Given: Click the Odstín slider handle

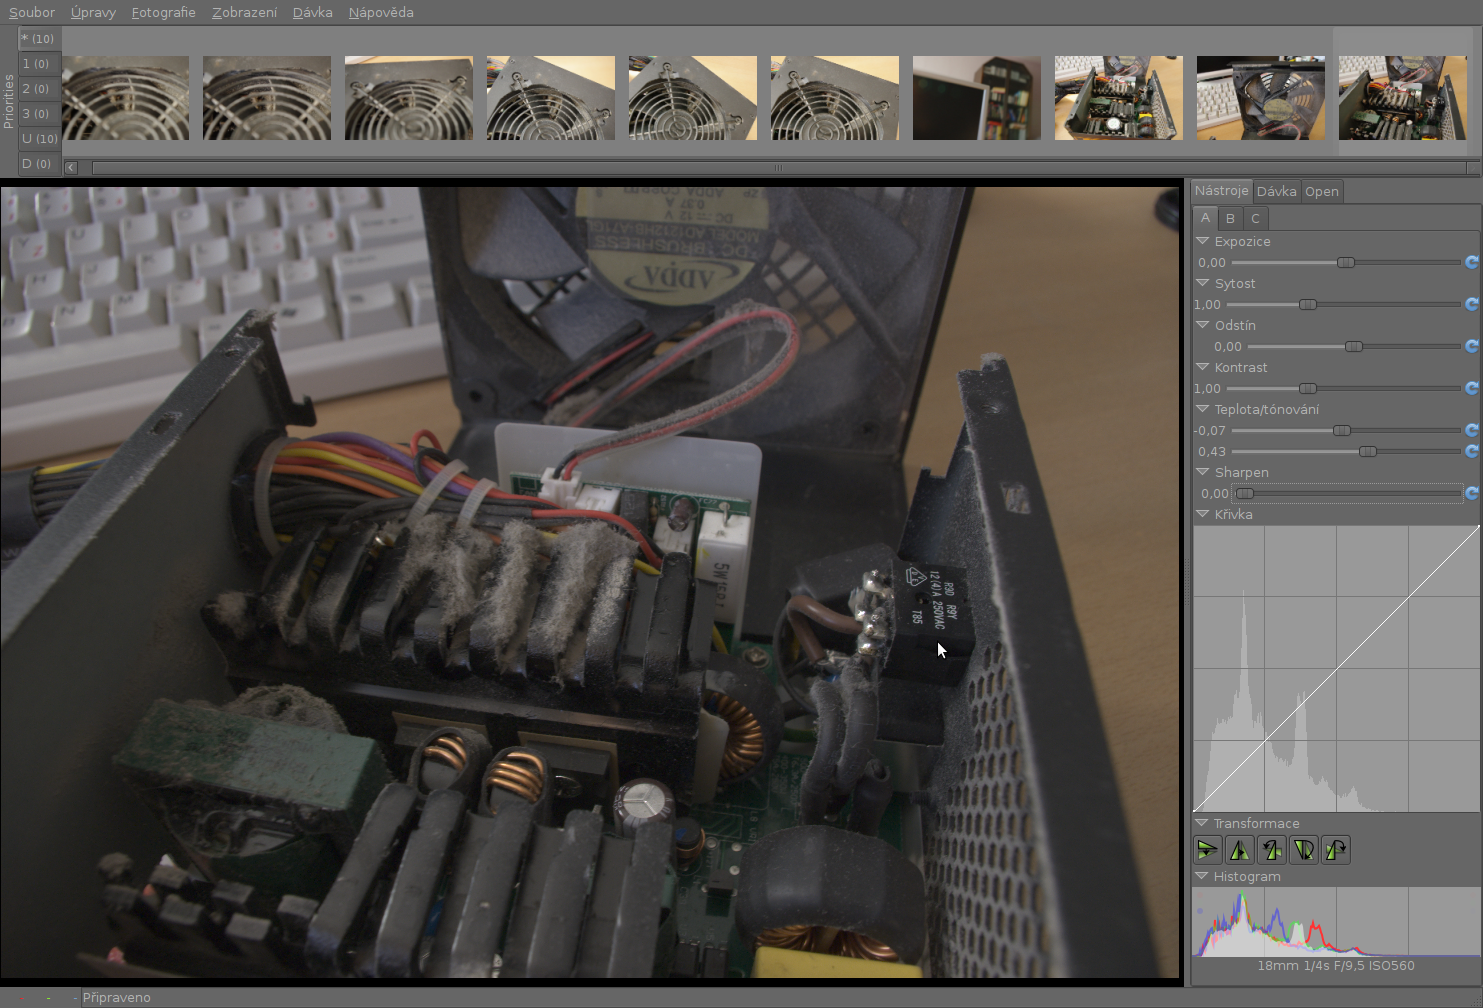Looking at the screenshot, I should [x=1354, y=346].
